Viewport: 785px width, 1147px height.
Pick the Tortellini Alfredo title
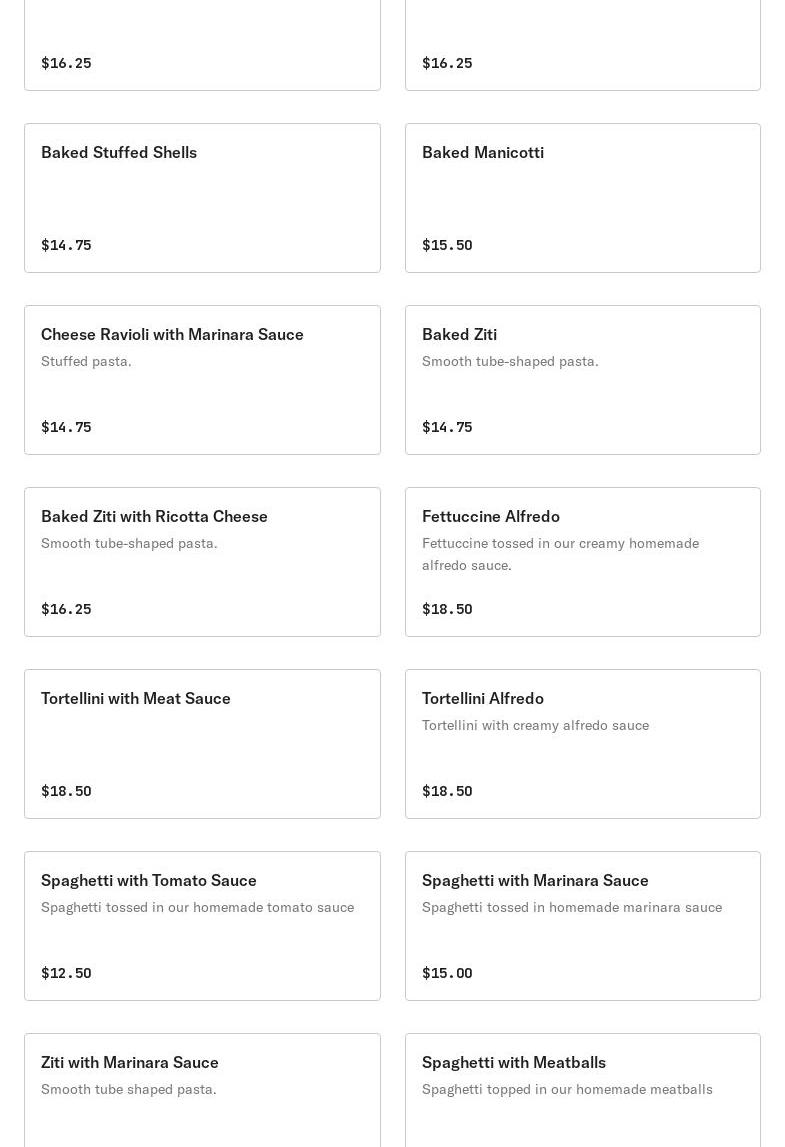[482, 699]
